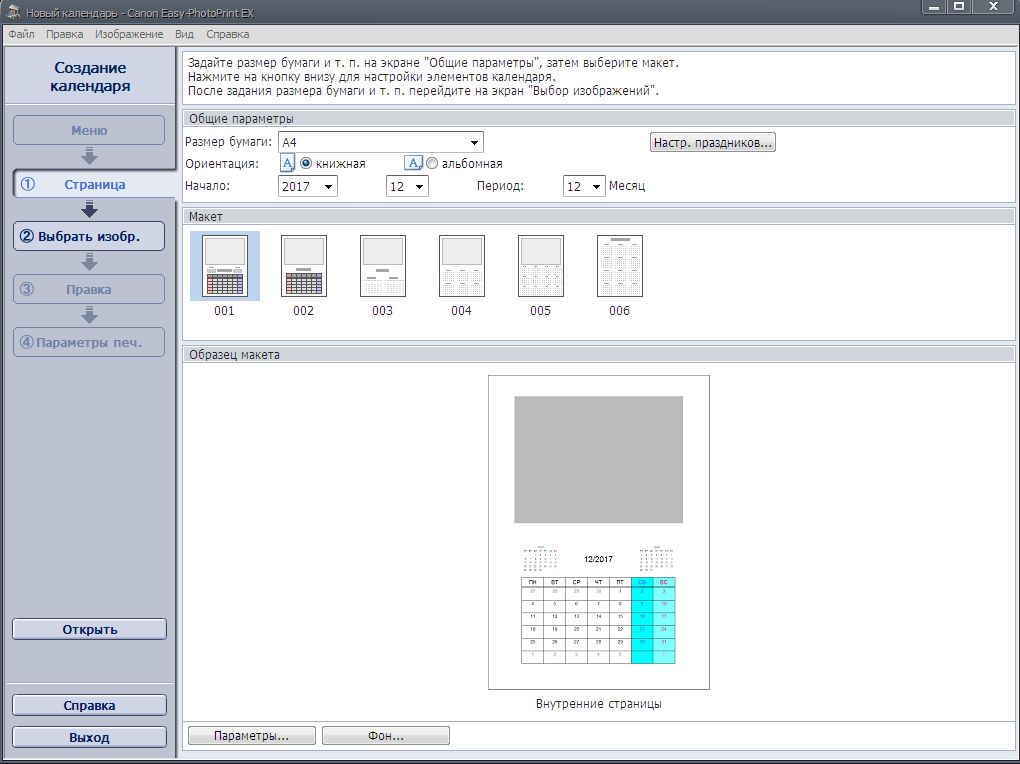Open the Период 12 months dropdown
The width and height of the screenshot is (1020, 764).
click(x=584, y=186)
